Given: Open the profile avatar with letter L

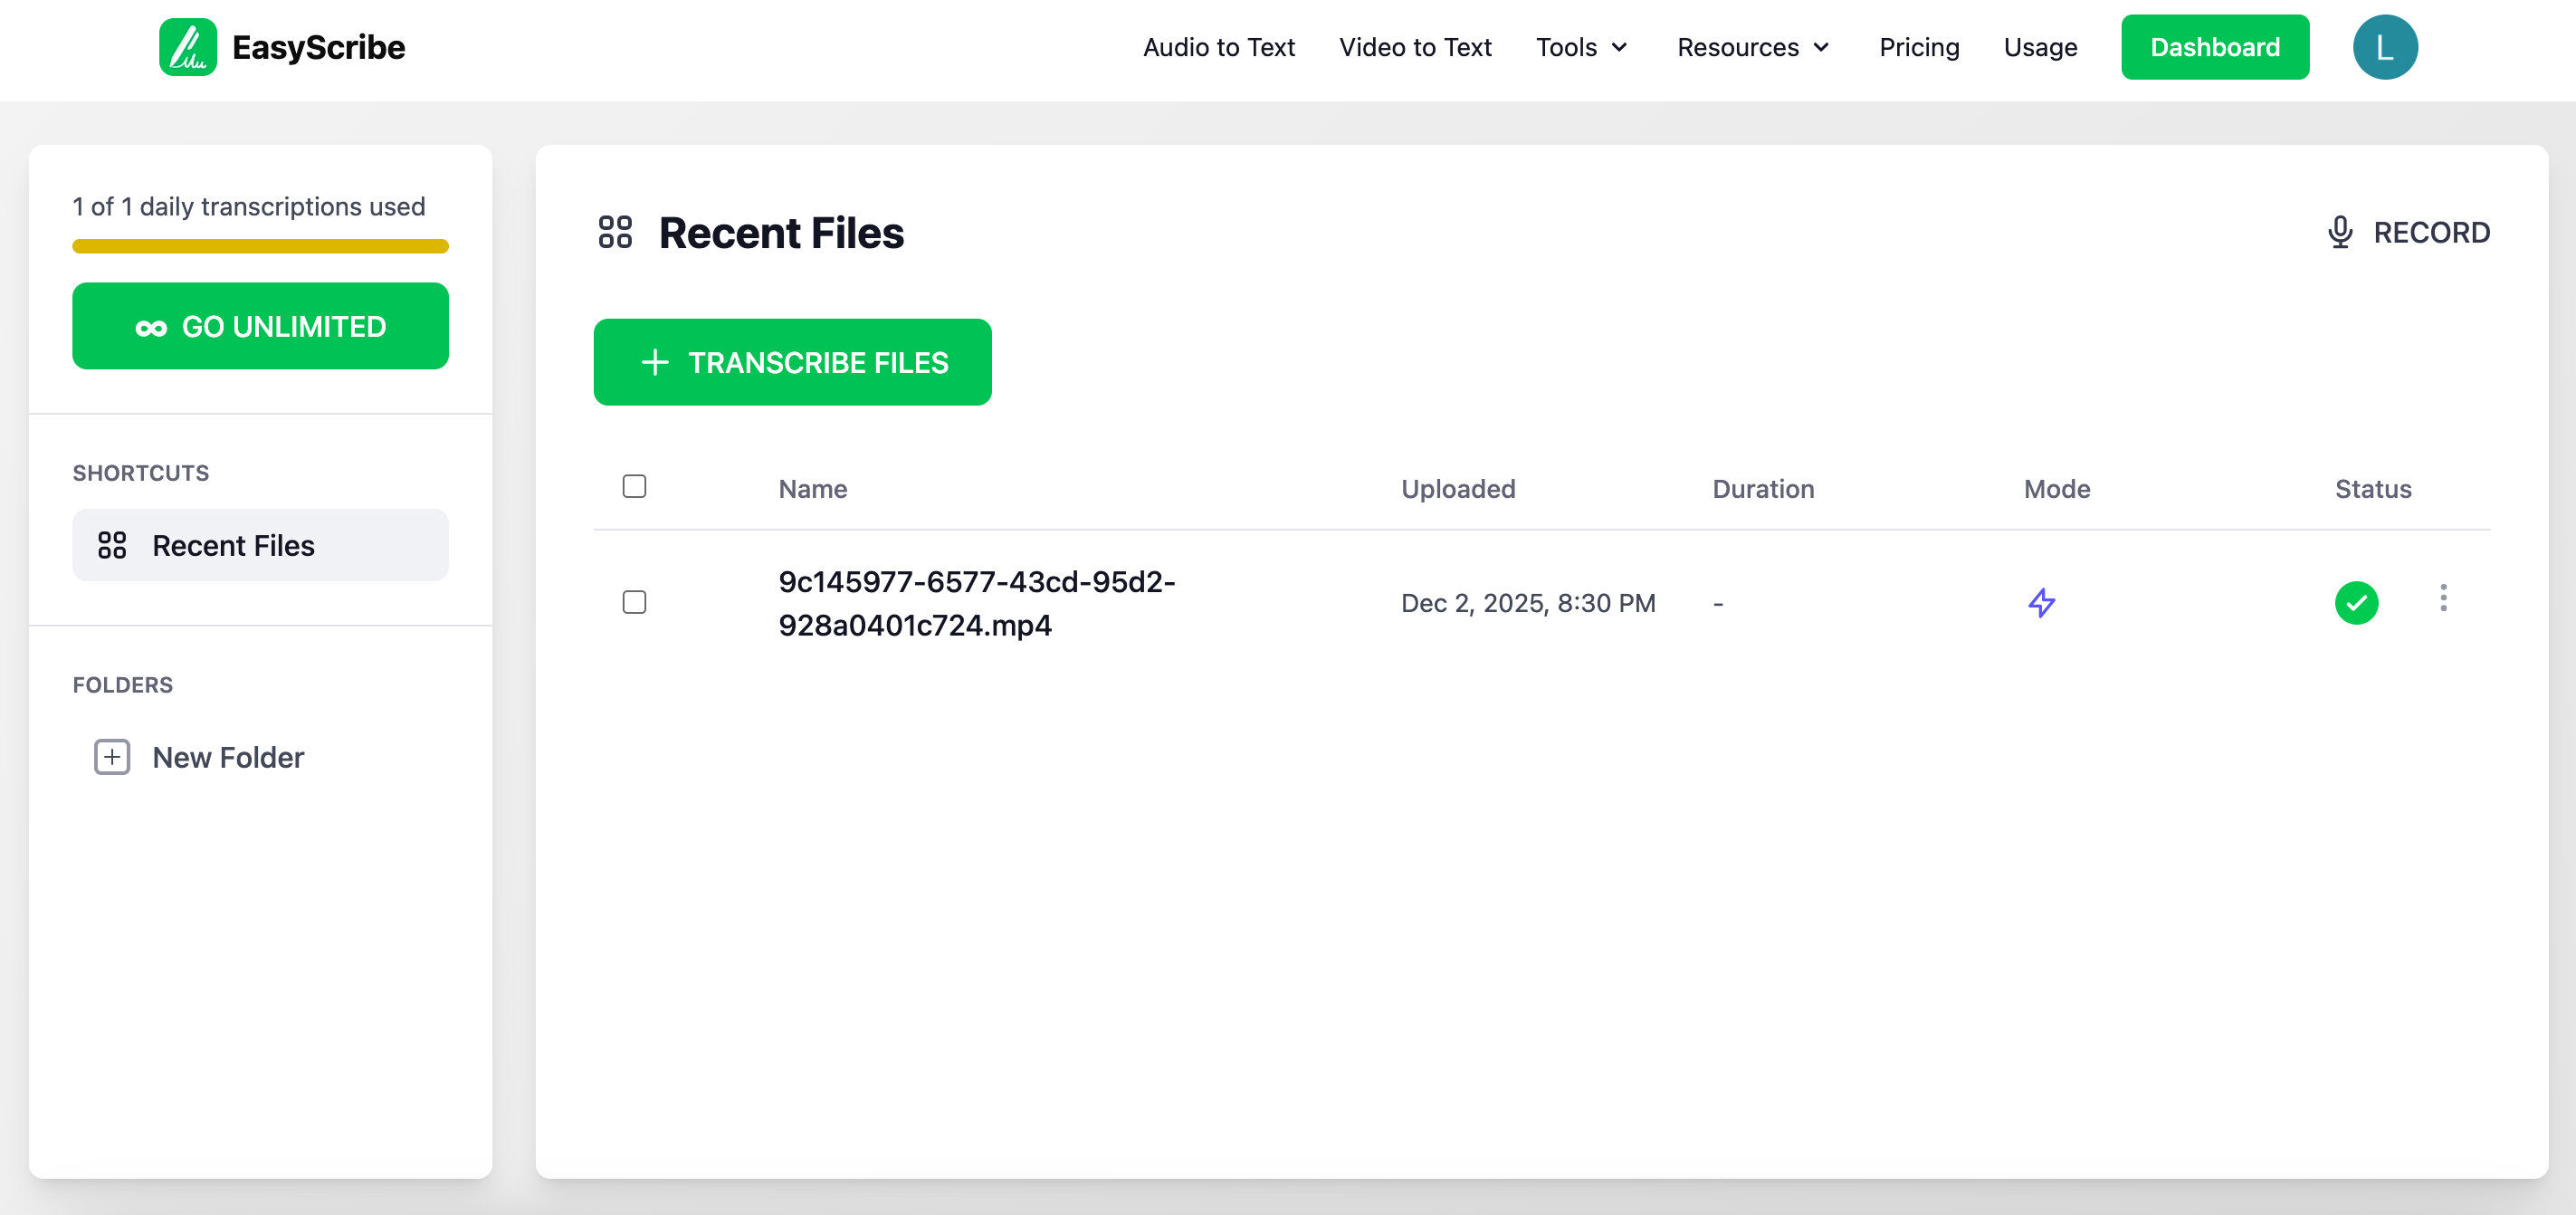Looking at the screenshot, I should 2385,46.
